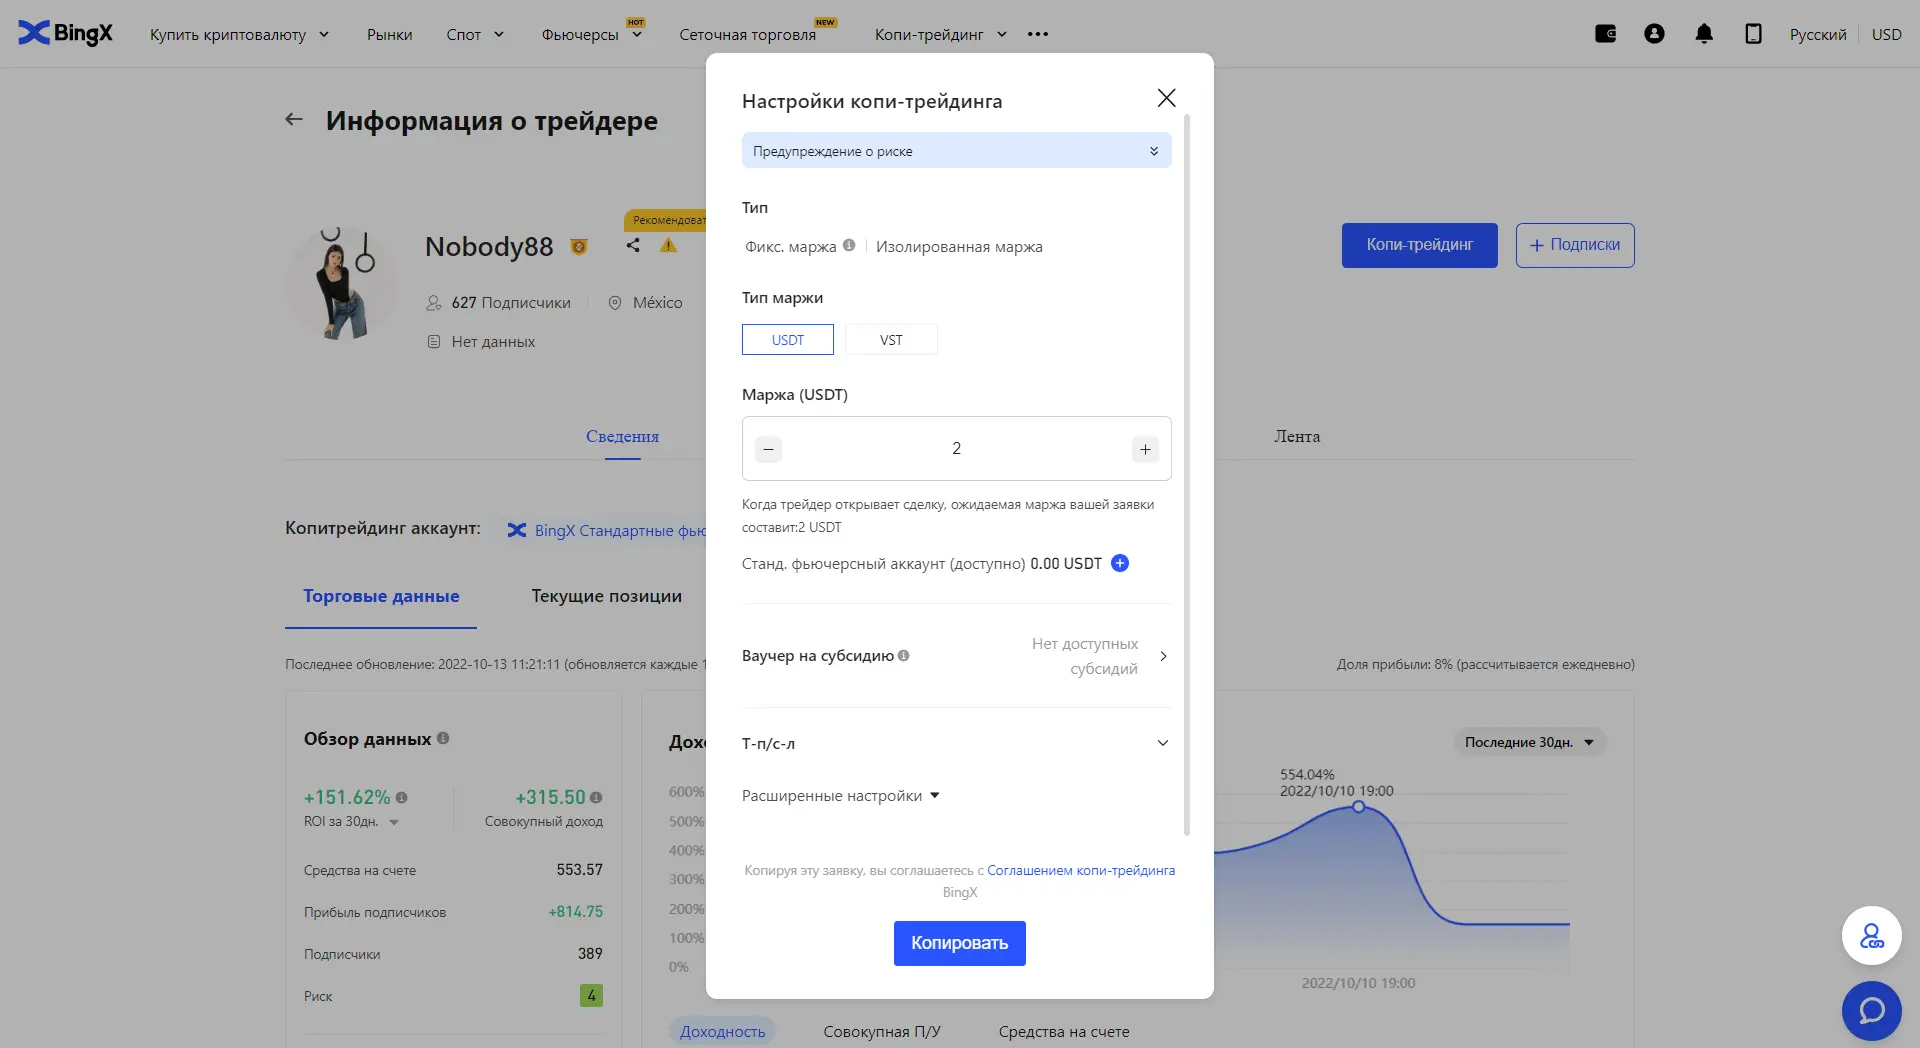The height and width of the screenshot is (1048, 1920).
Task: Click the share icon next to Nobody88
Action: coord(633,245)
